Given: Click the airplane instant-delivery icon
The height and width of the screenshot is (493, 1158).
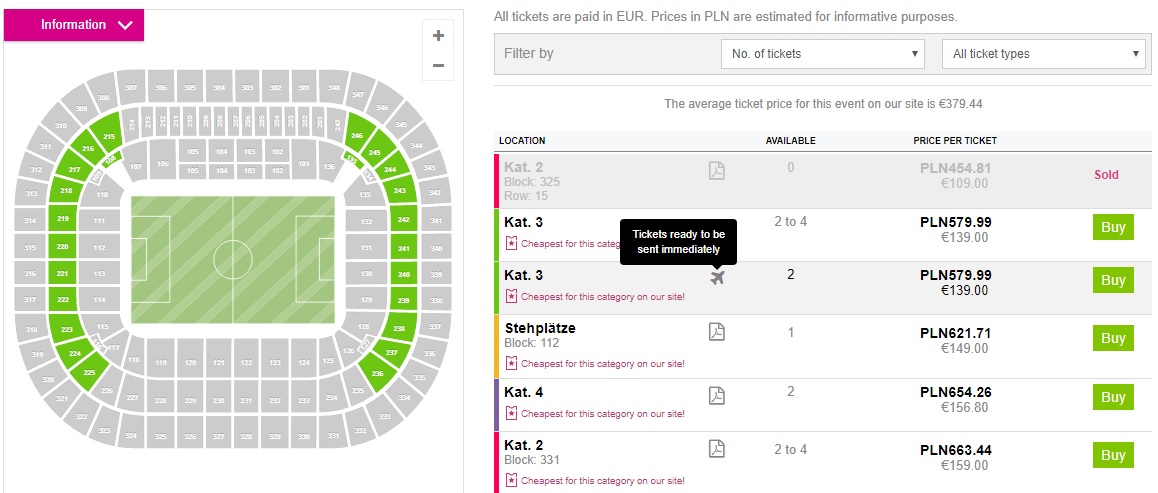Looking at the screenshot, I should (717, 277).
